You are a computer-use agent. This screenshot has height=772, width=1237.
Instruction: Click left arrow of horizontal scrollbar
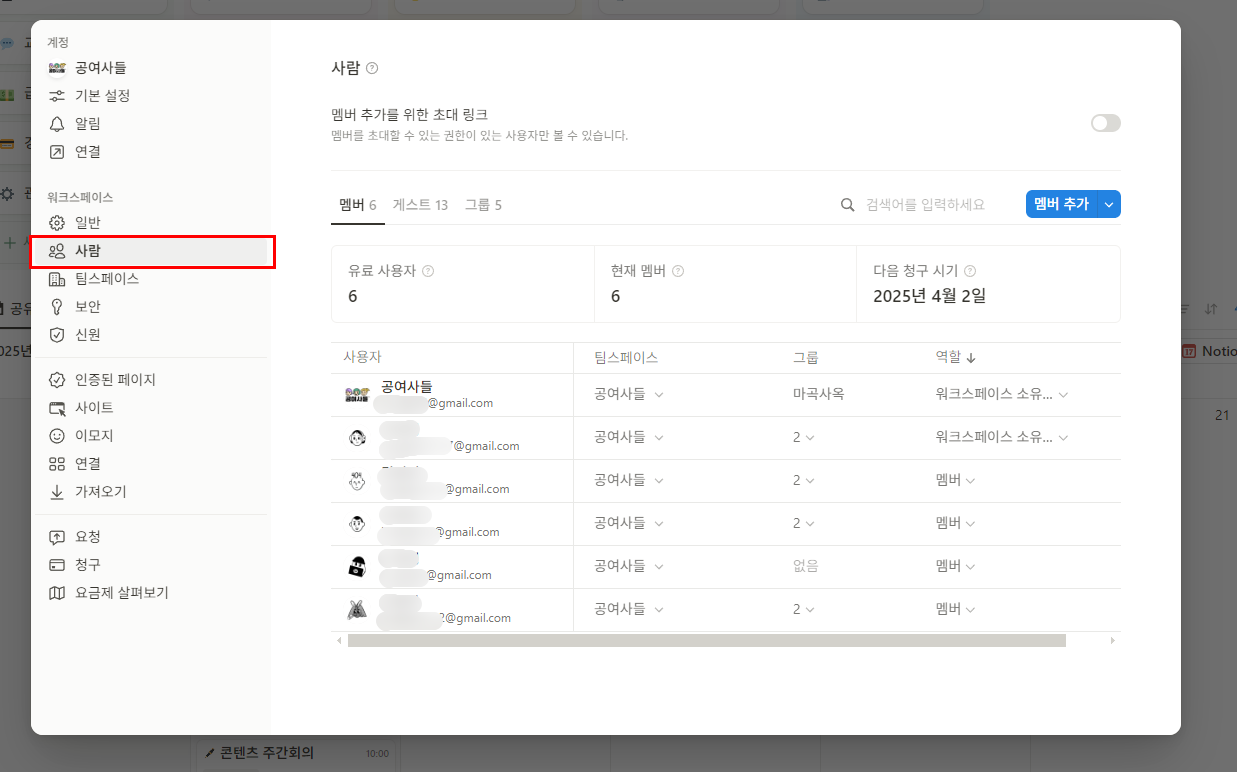(x=338, y=640)
